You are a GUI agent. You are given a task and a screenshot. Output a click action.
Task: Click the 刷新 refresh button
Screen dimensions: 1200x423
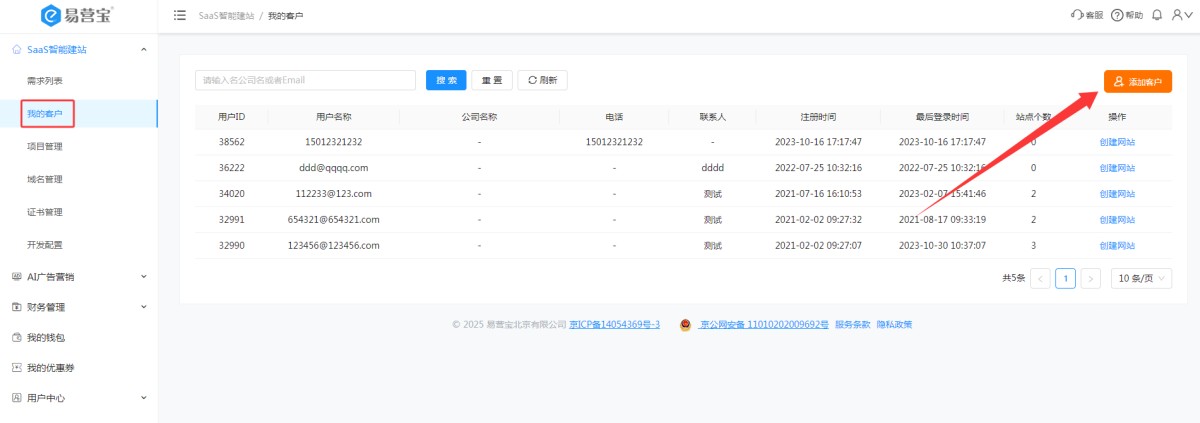(542, 80)
